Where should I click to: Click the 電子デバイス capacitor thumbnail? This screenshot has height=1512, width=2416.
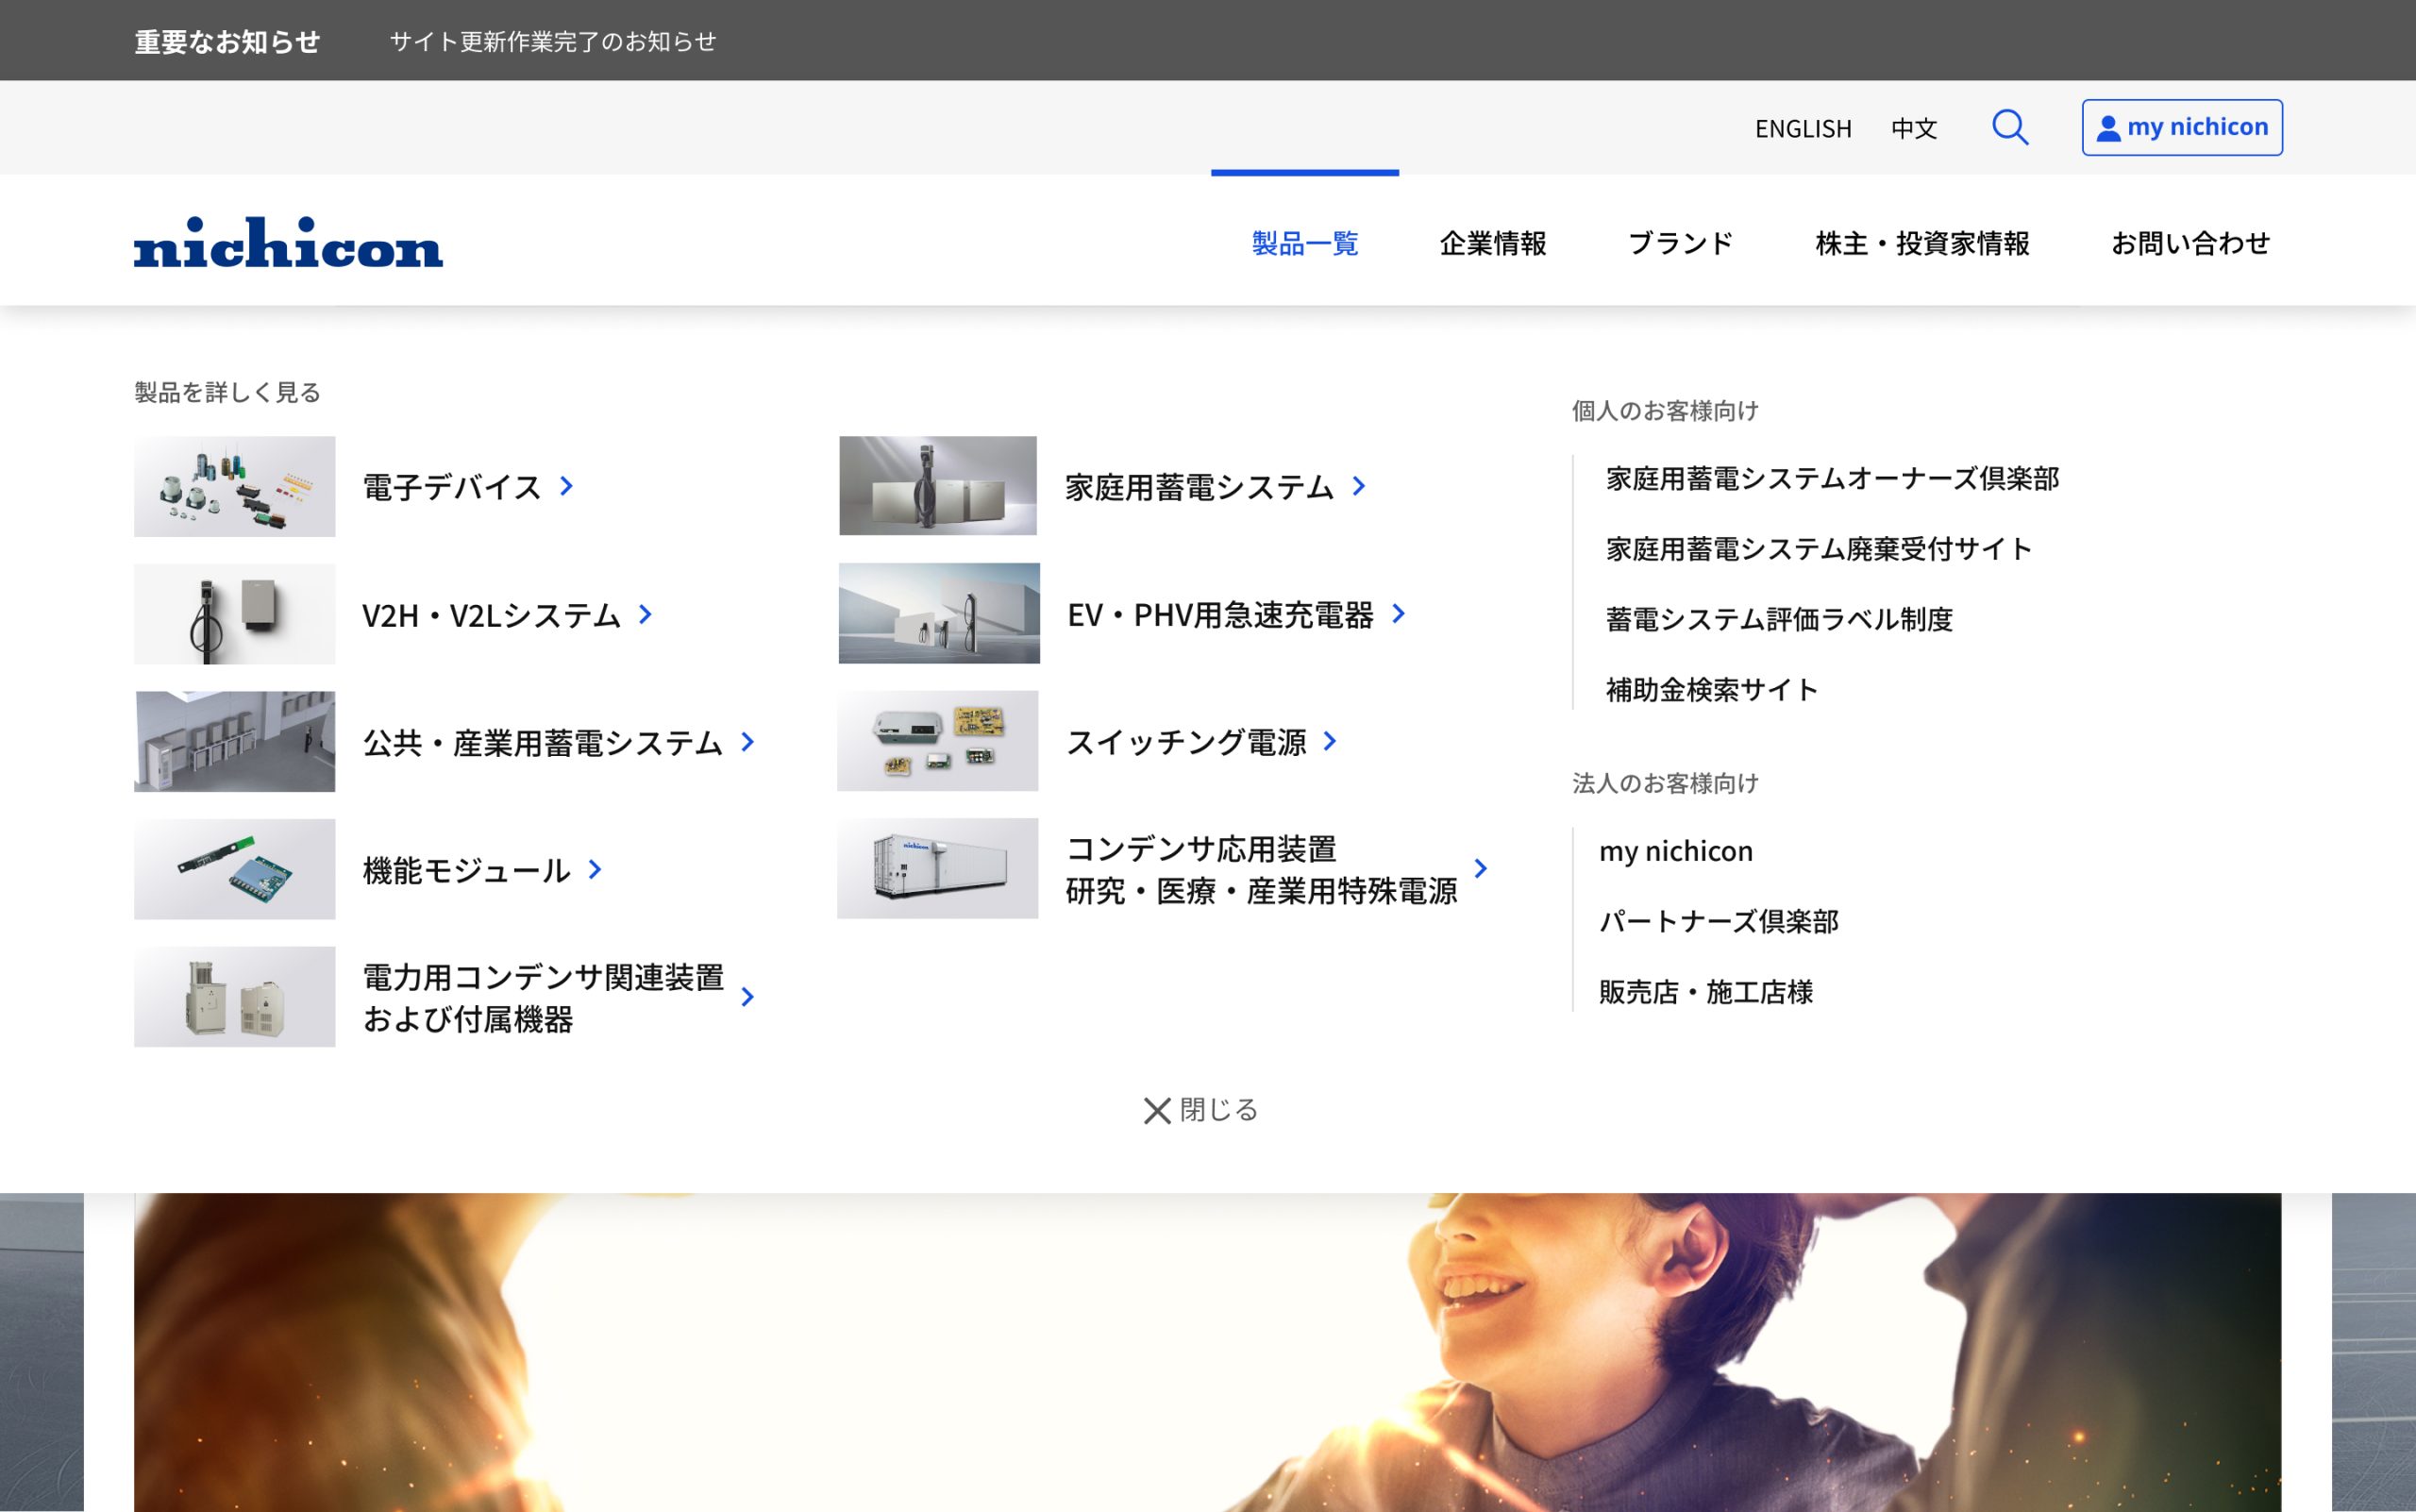(235, 486)
